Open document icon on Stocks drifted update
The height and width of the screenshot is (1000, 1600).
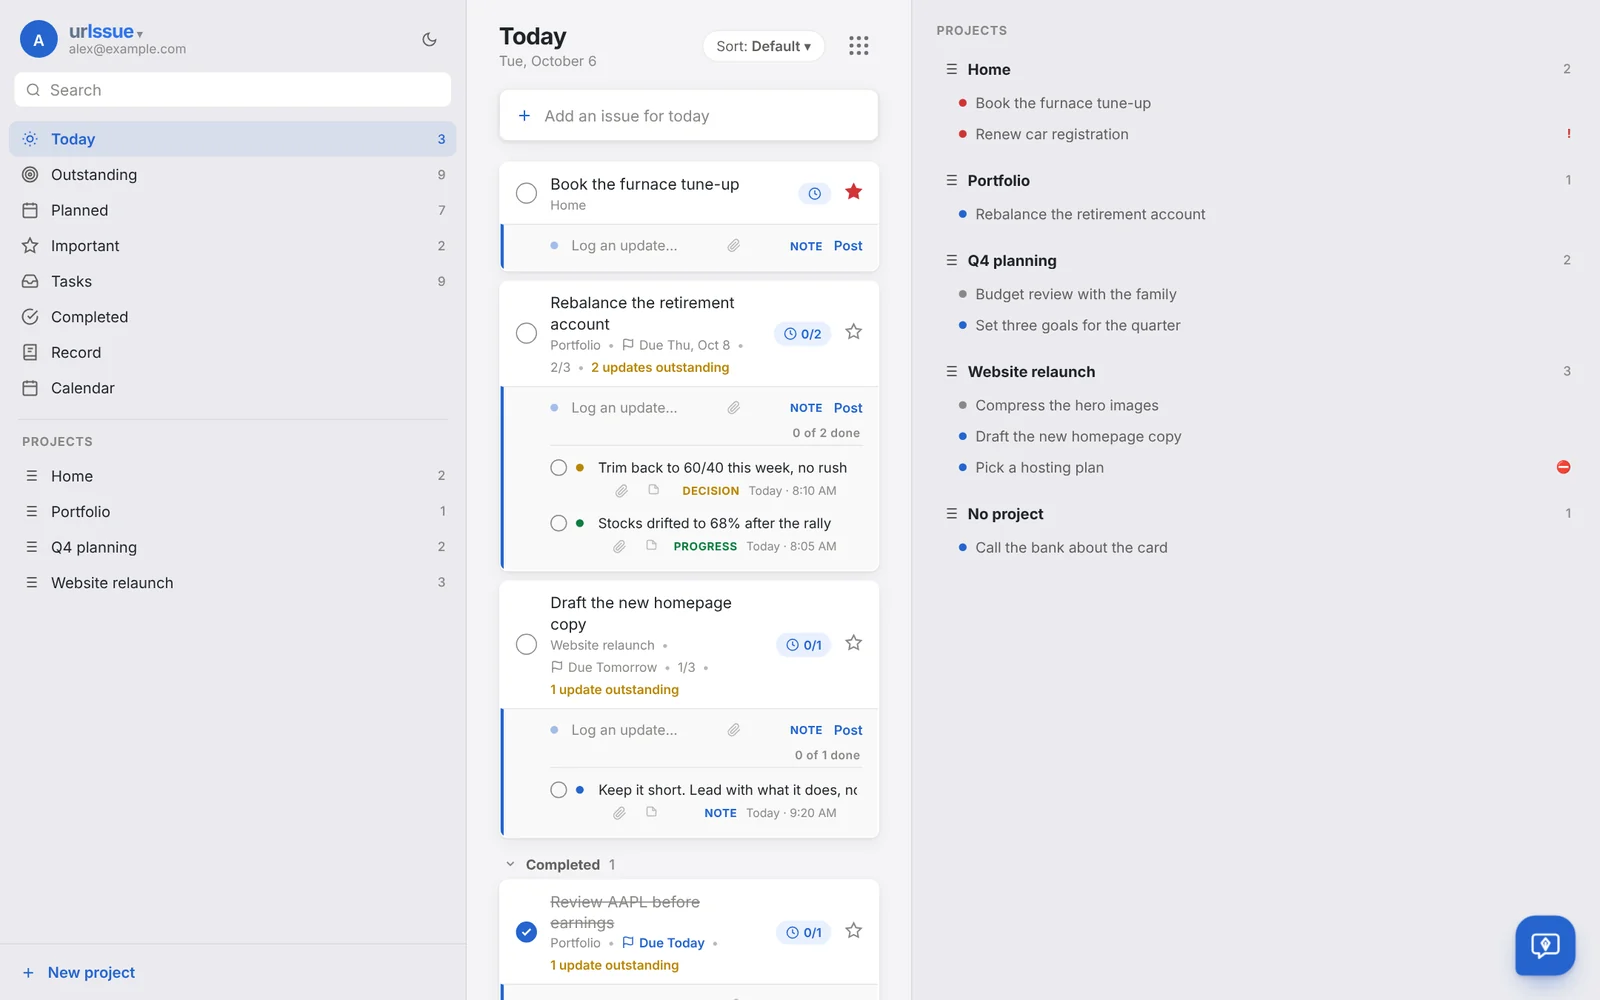click(x=651, y=546)
